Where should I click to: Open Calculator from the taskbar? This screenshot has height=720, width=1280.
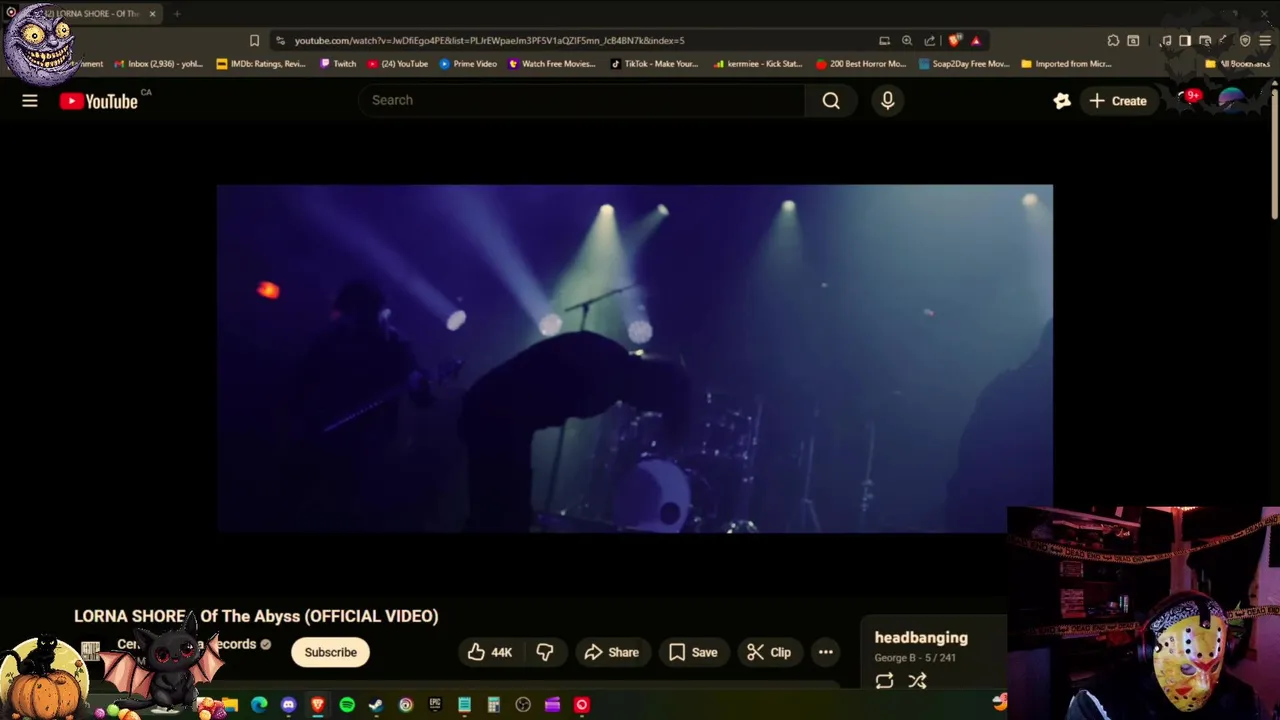[493, 705]
